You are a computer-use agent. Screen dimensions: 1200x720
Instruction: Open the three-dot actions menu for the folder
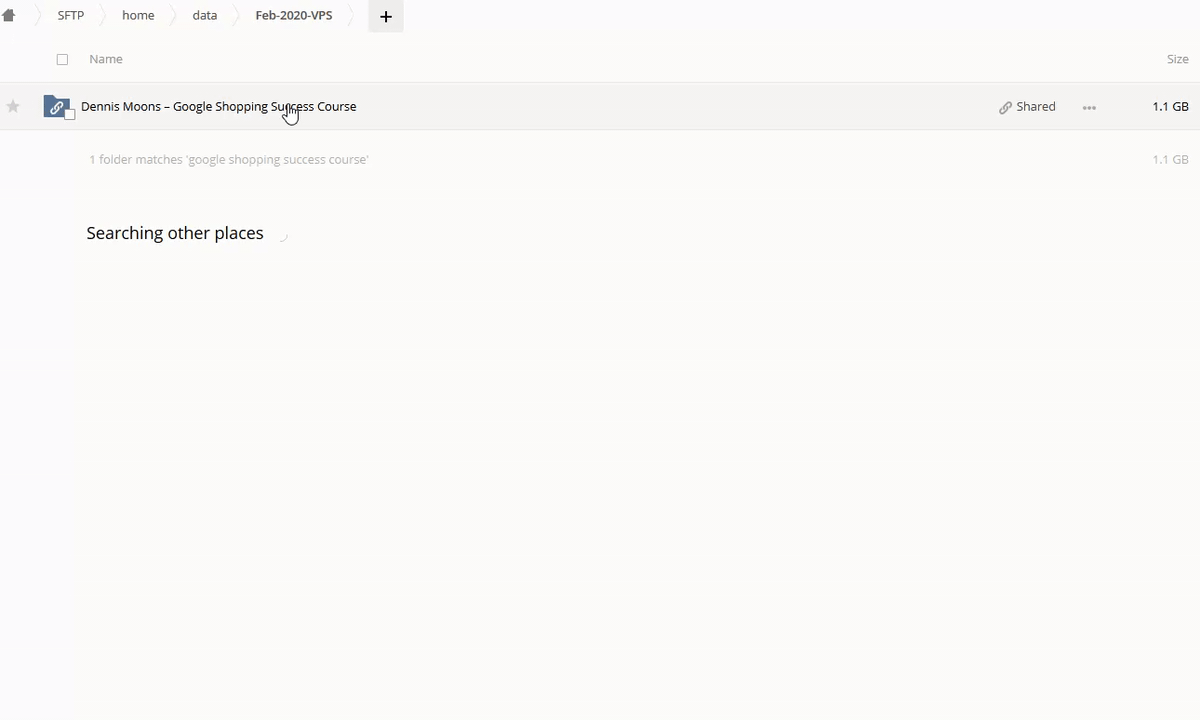[x=1089, y=107]
